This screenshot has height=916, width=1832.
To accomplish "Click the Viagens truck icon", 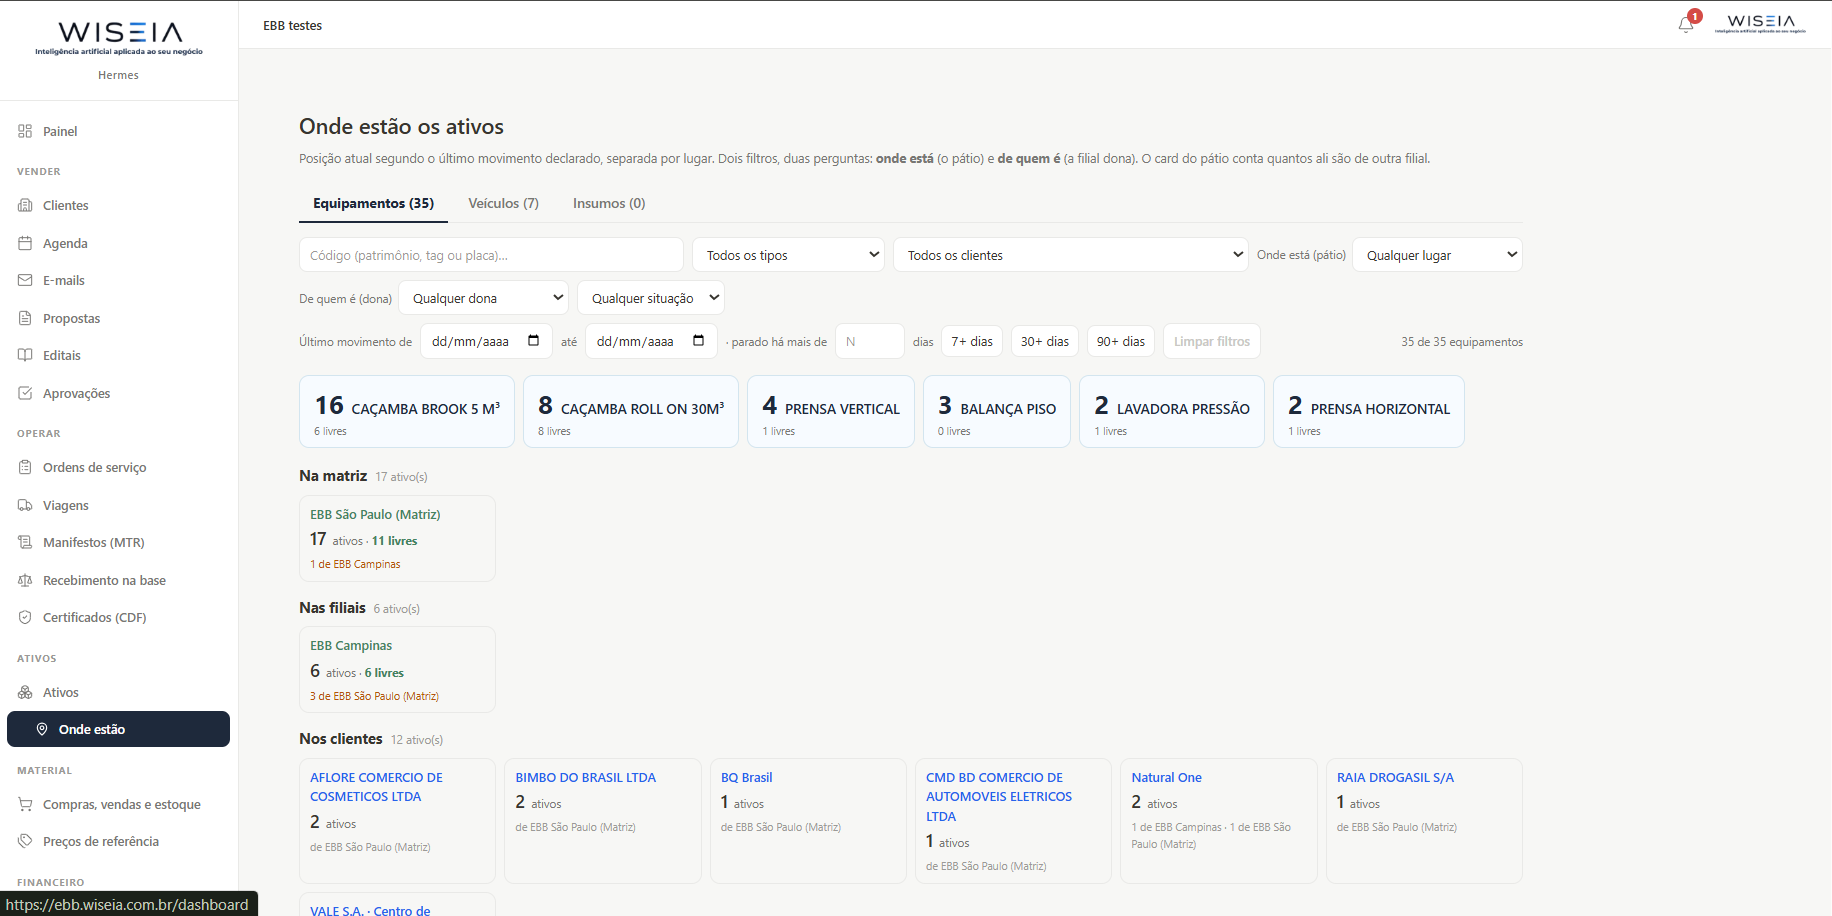I will click(25, 505).
